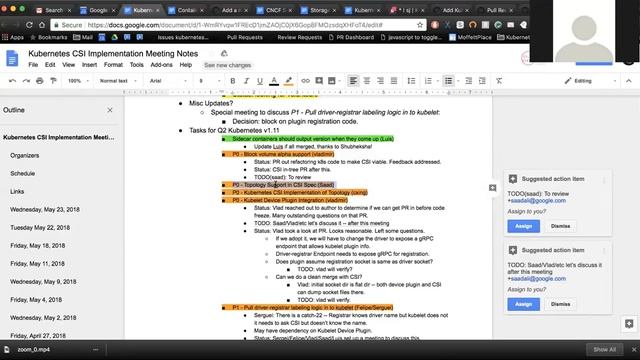This screenshot has height=360, width=640.
Task: Align text left
Action: coord(353,81)
